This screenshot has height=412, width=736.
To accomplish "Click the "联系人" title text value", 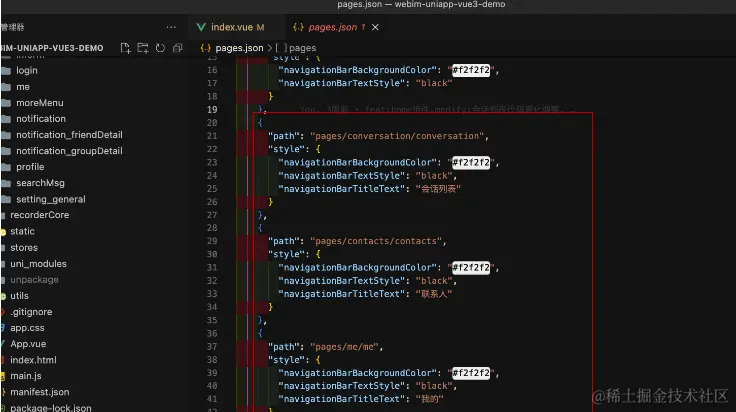I will (433, 294).
